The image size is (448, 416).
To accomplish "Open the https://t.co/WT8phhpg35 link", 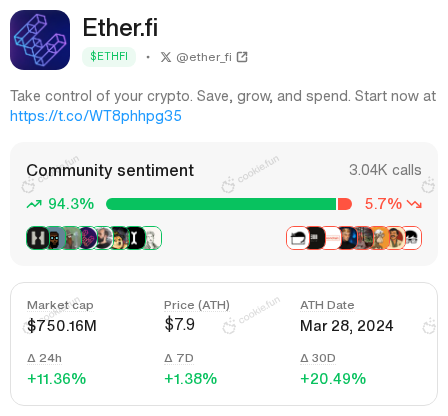I will coord(96,116).
